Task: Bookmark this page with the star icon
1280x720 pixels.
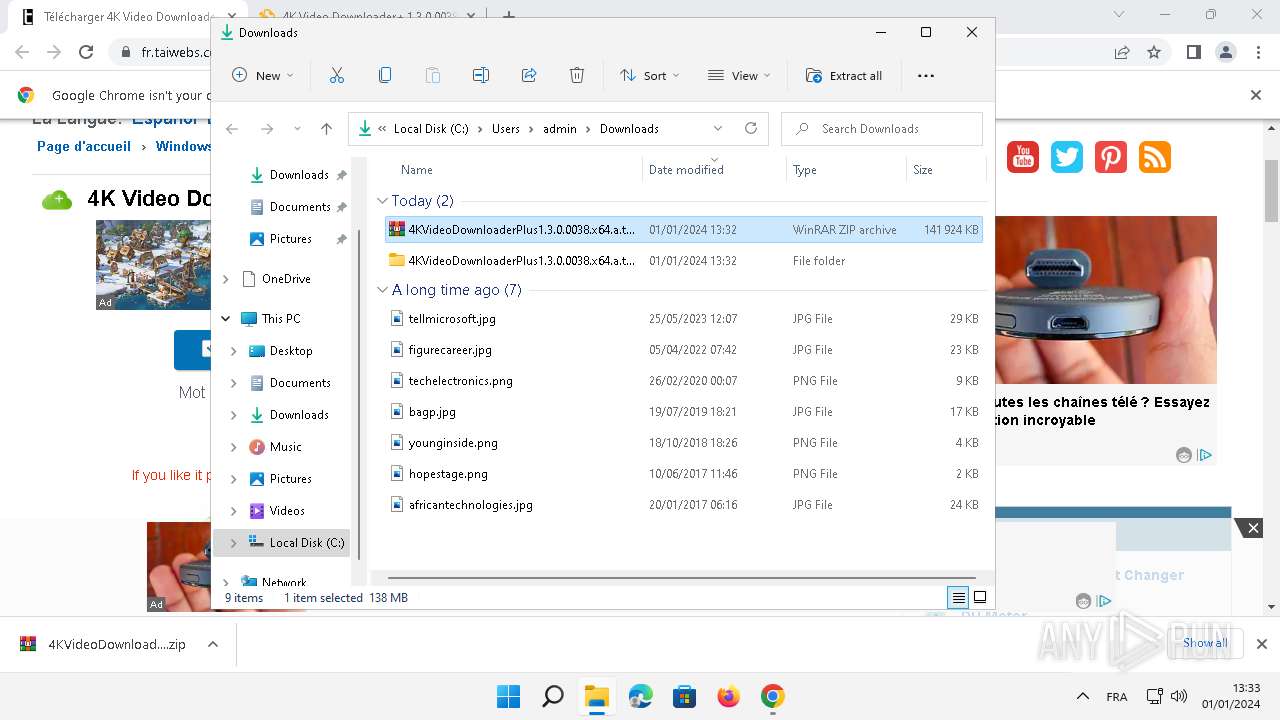Action: [1154, 52]
